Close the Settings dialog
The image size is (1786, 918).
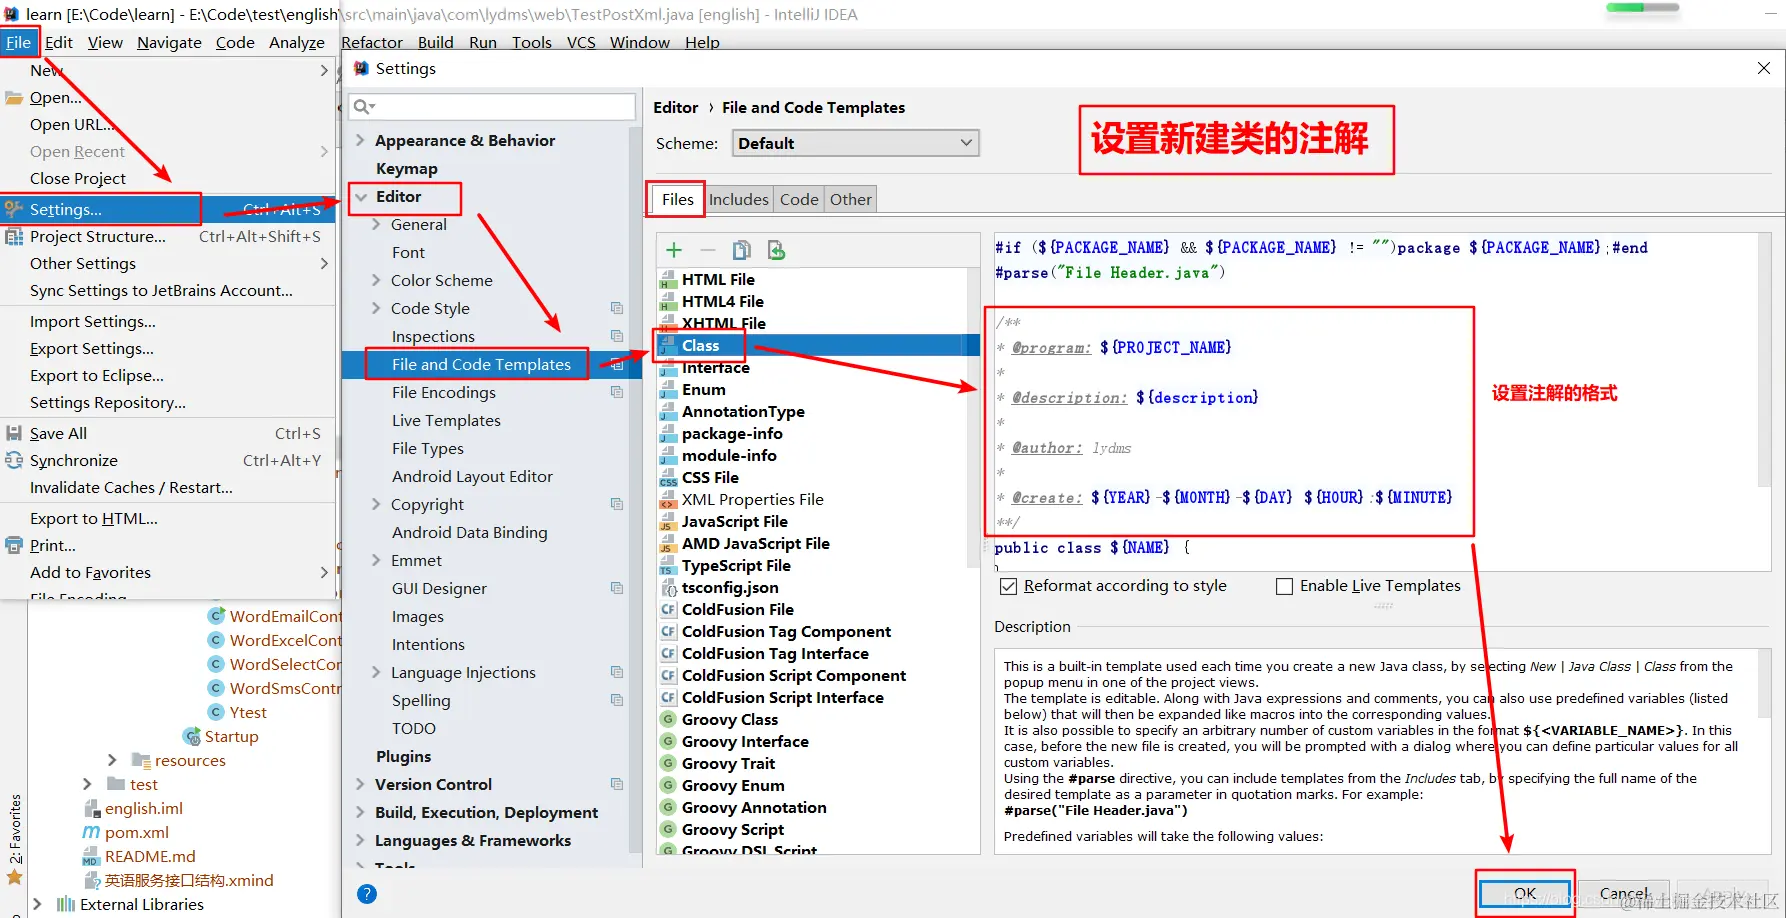coord(1764,68)
